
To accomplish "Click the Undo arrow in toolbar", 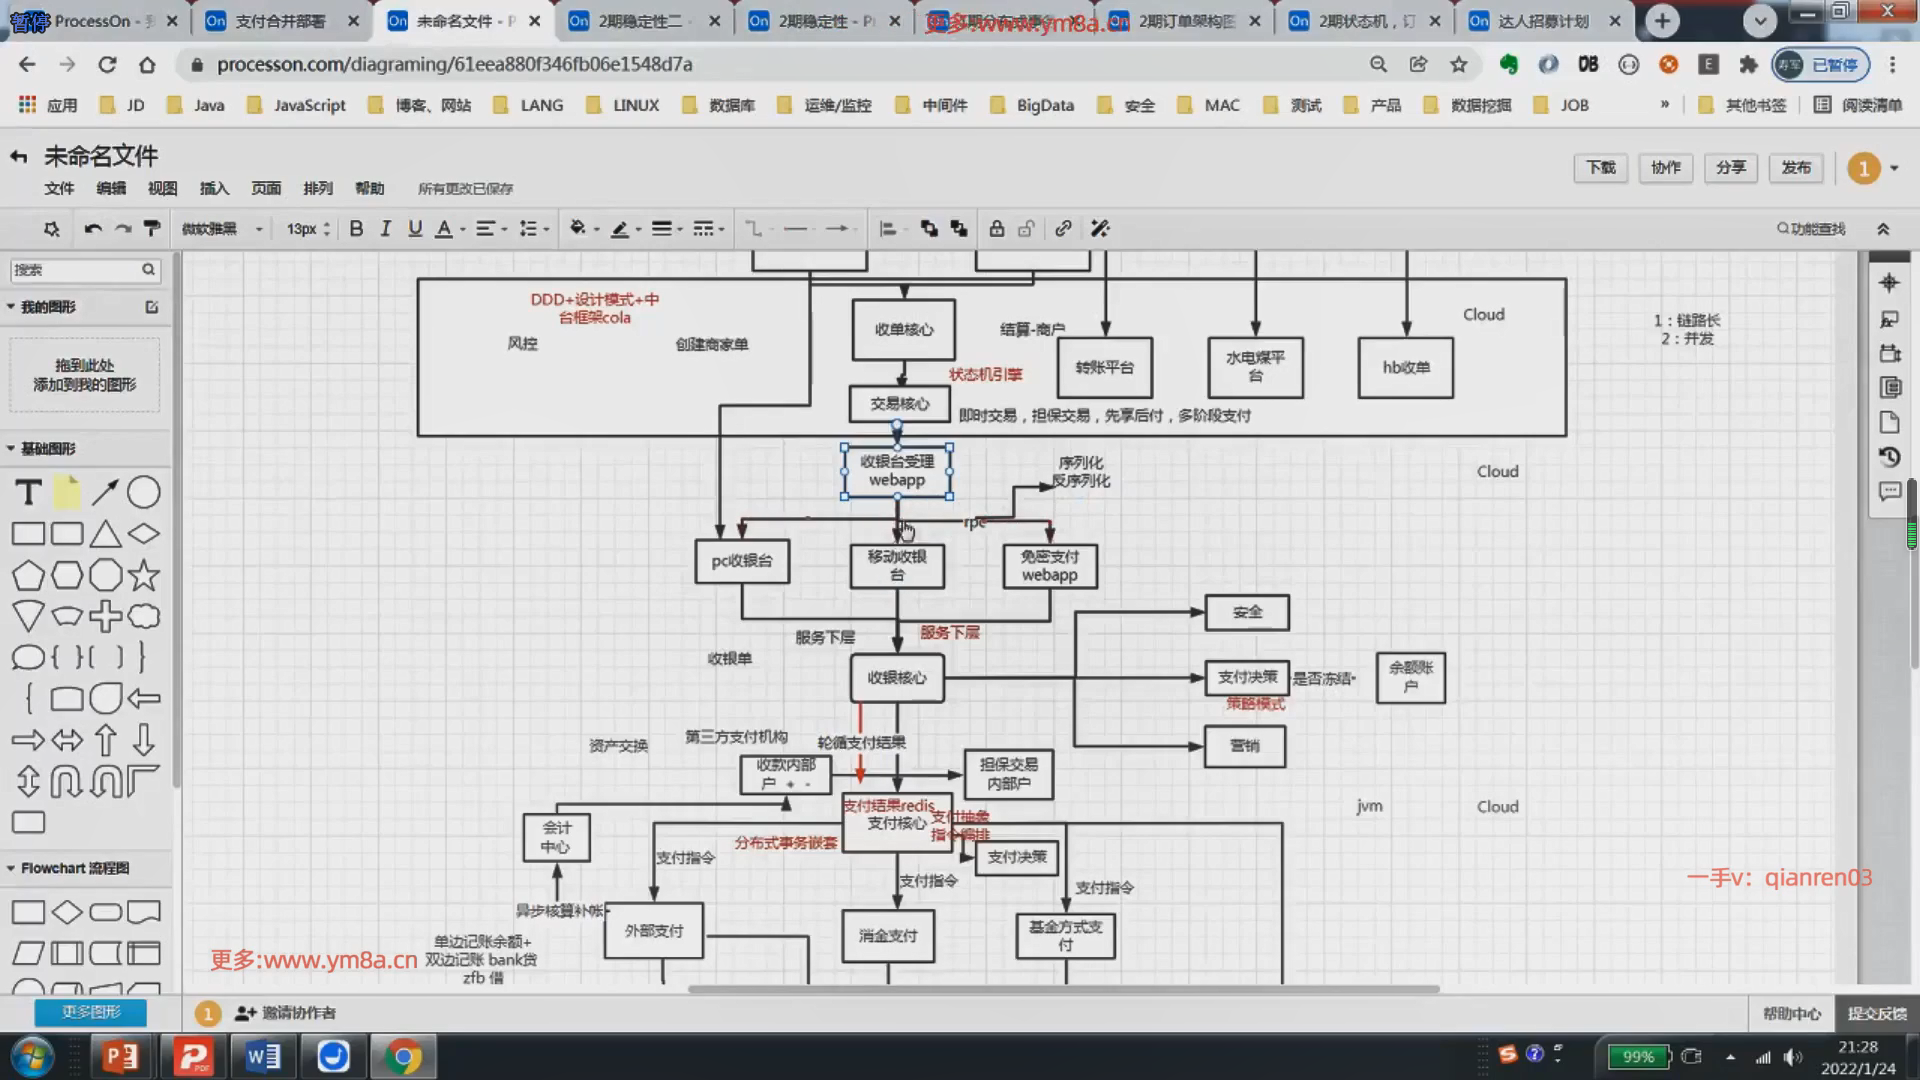I will [x=93, y=229].
